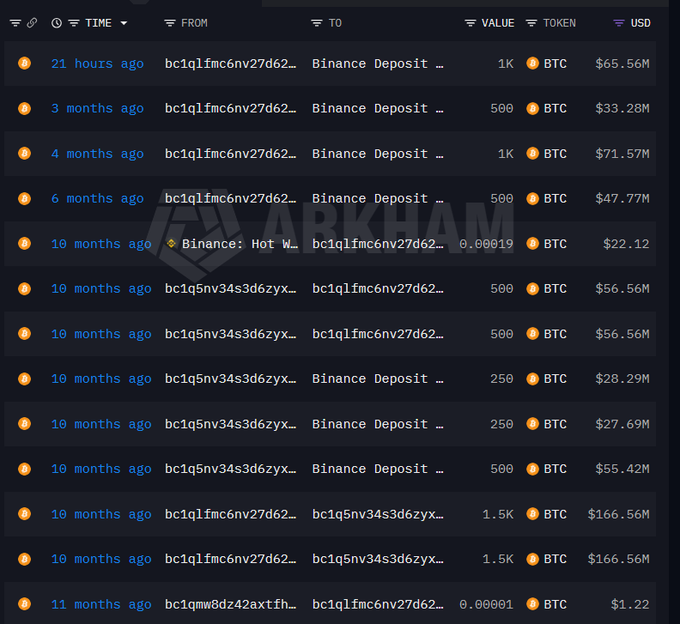Click the BTC token icon in the $55.42M row
The height and width of the screenshot is (624, 680).
533,469
